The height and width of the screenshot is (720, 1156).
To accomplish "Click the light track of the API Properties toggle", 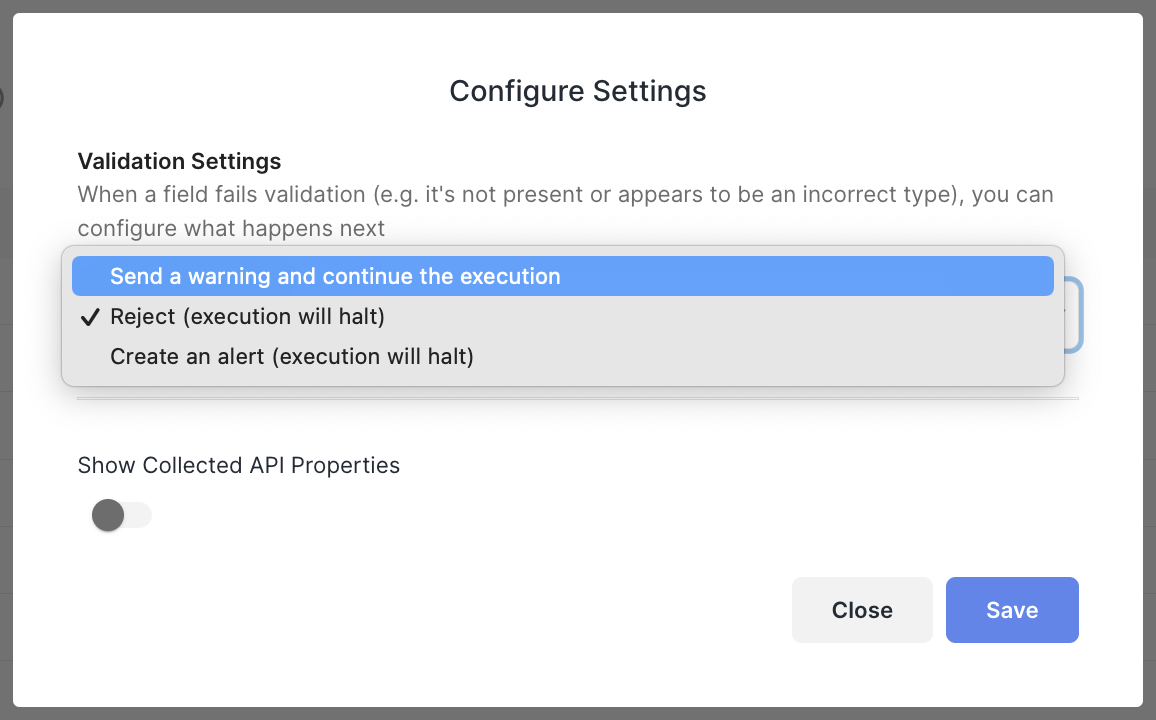I will [x=139, y=516].
